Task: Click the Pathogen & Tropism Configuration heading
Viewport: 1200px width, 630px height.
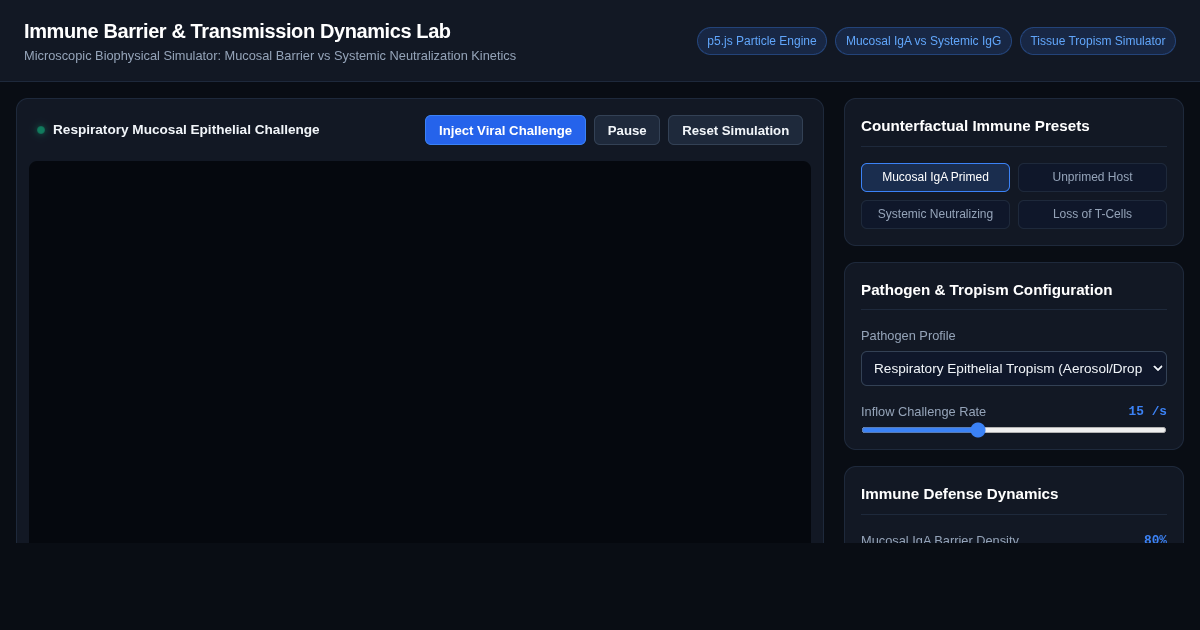Action: 986,289
